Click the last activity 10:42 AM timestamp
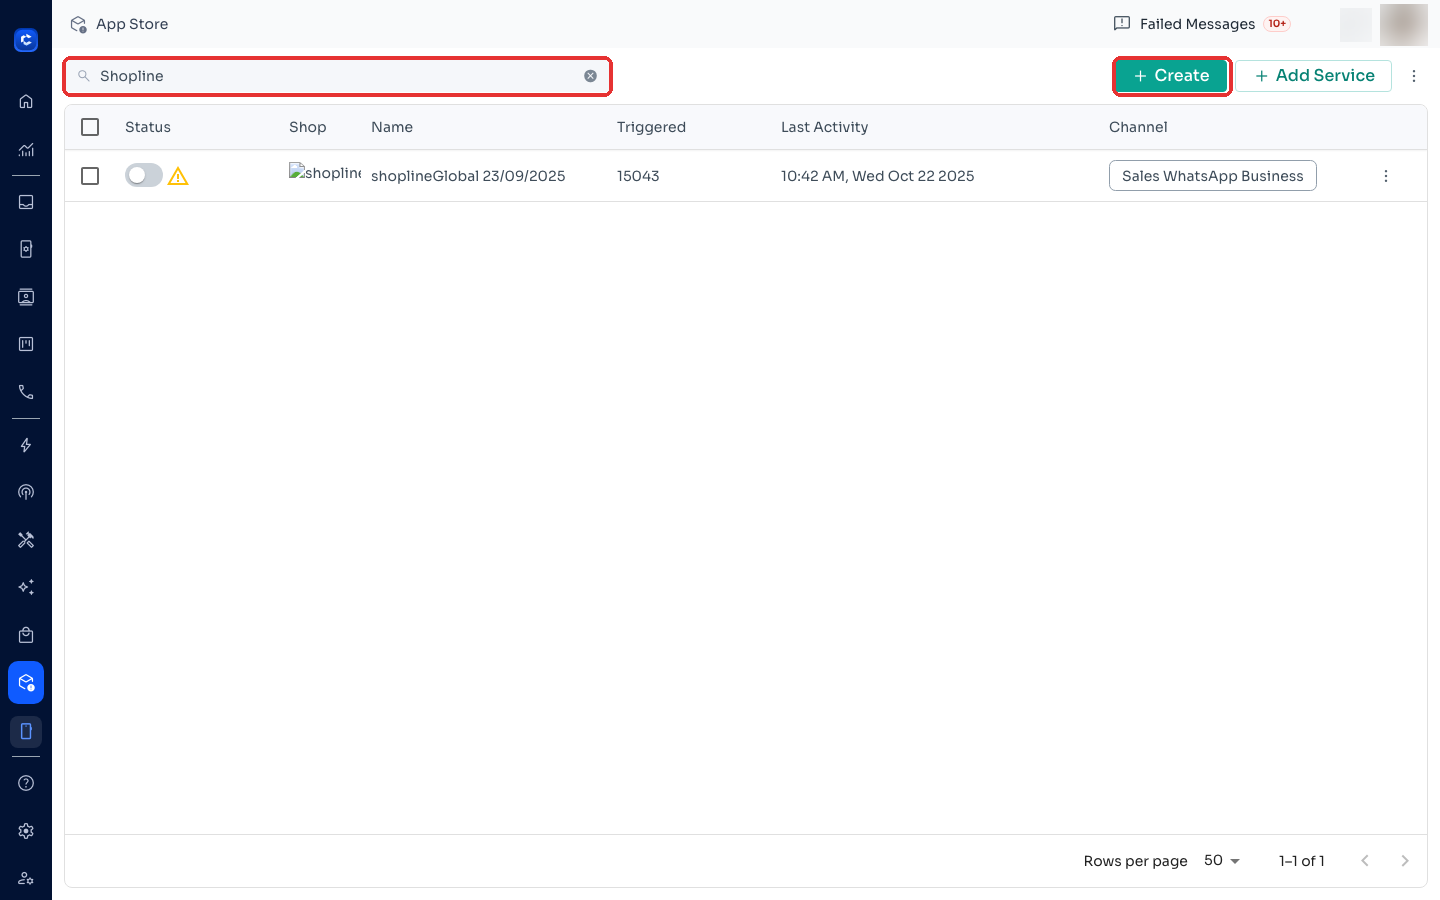 click(x=877, y=176)
